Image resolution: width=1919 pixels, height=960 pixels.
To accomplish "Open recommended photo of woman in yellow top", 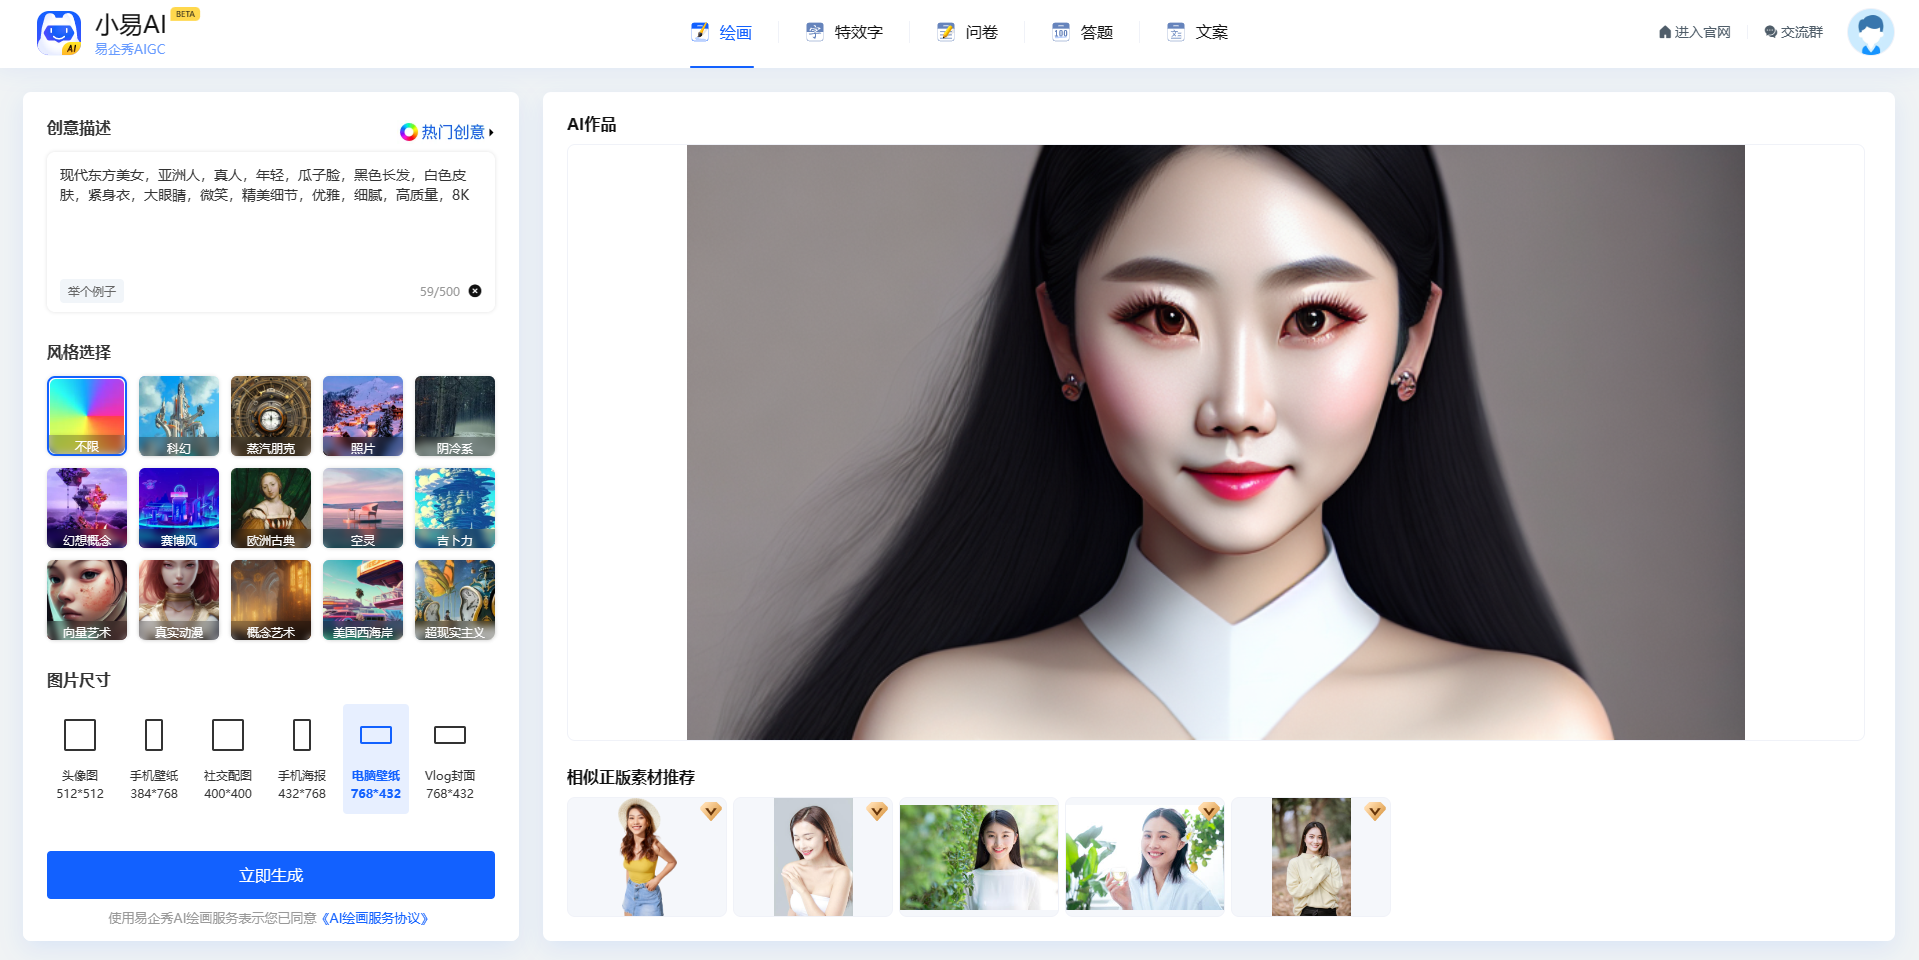I will [646, 857].
